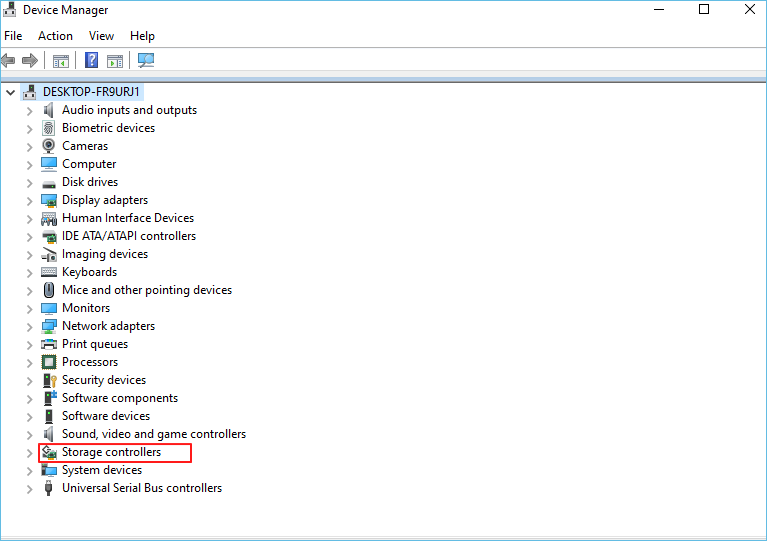Click the IDE ATA/ATAPI controllers icon
Screen dimensions: 767x541
49,236
